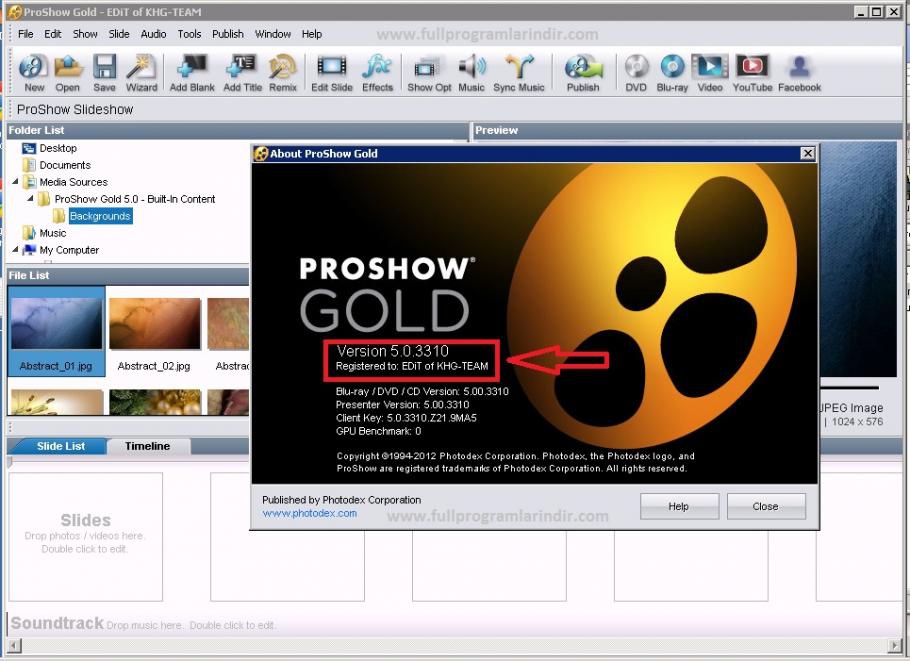Open the Audio menu
The image size is (910, 661).
click(153, 34)
